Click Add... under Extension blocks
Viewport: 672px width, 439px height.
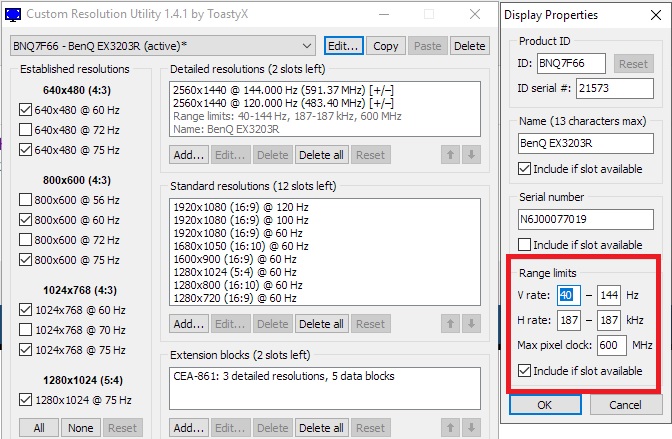189,428
